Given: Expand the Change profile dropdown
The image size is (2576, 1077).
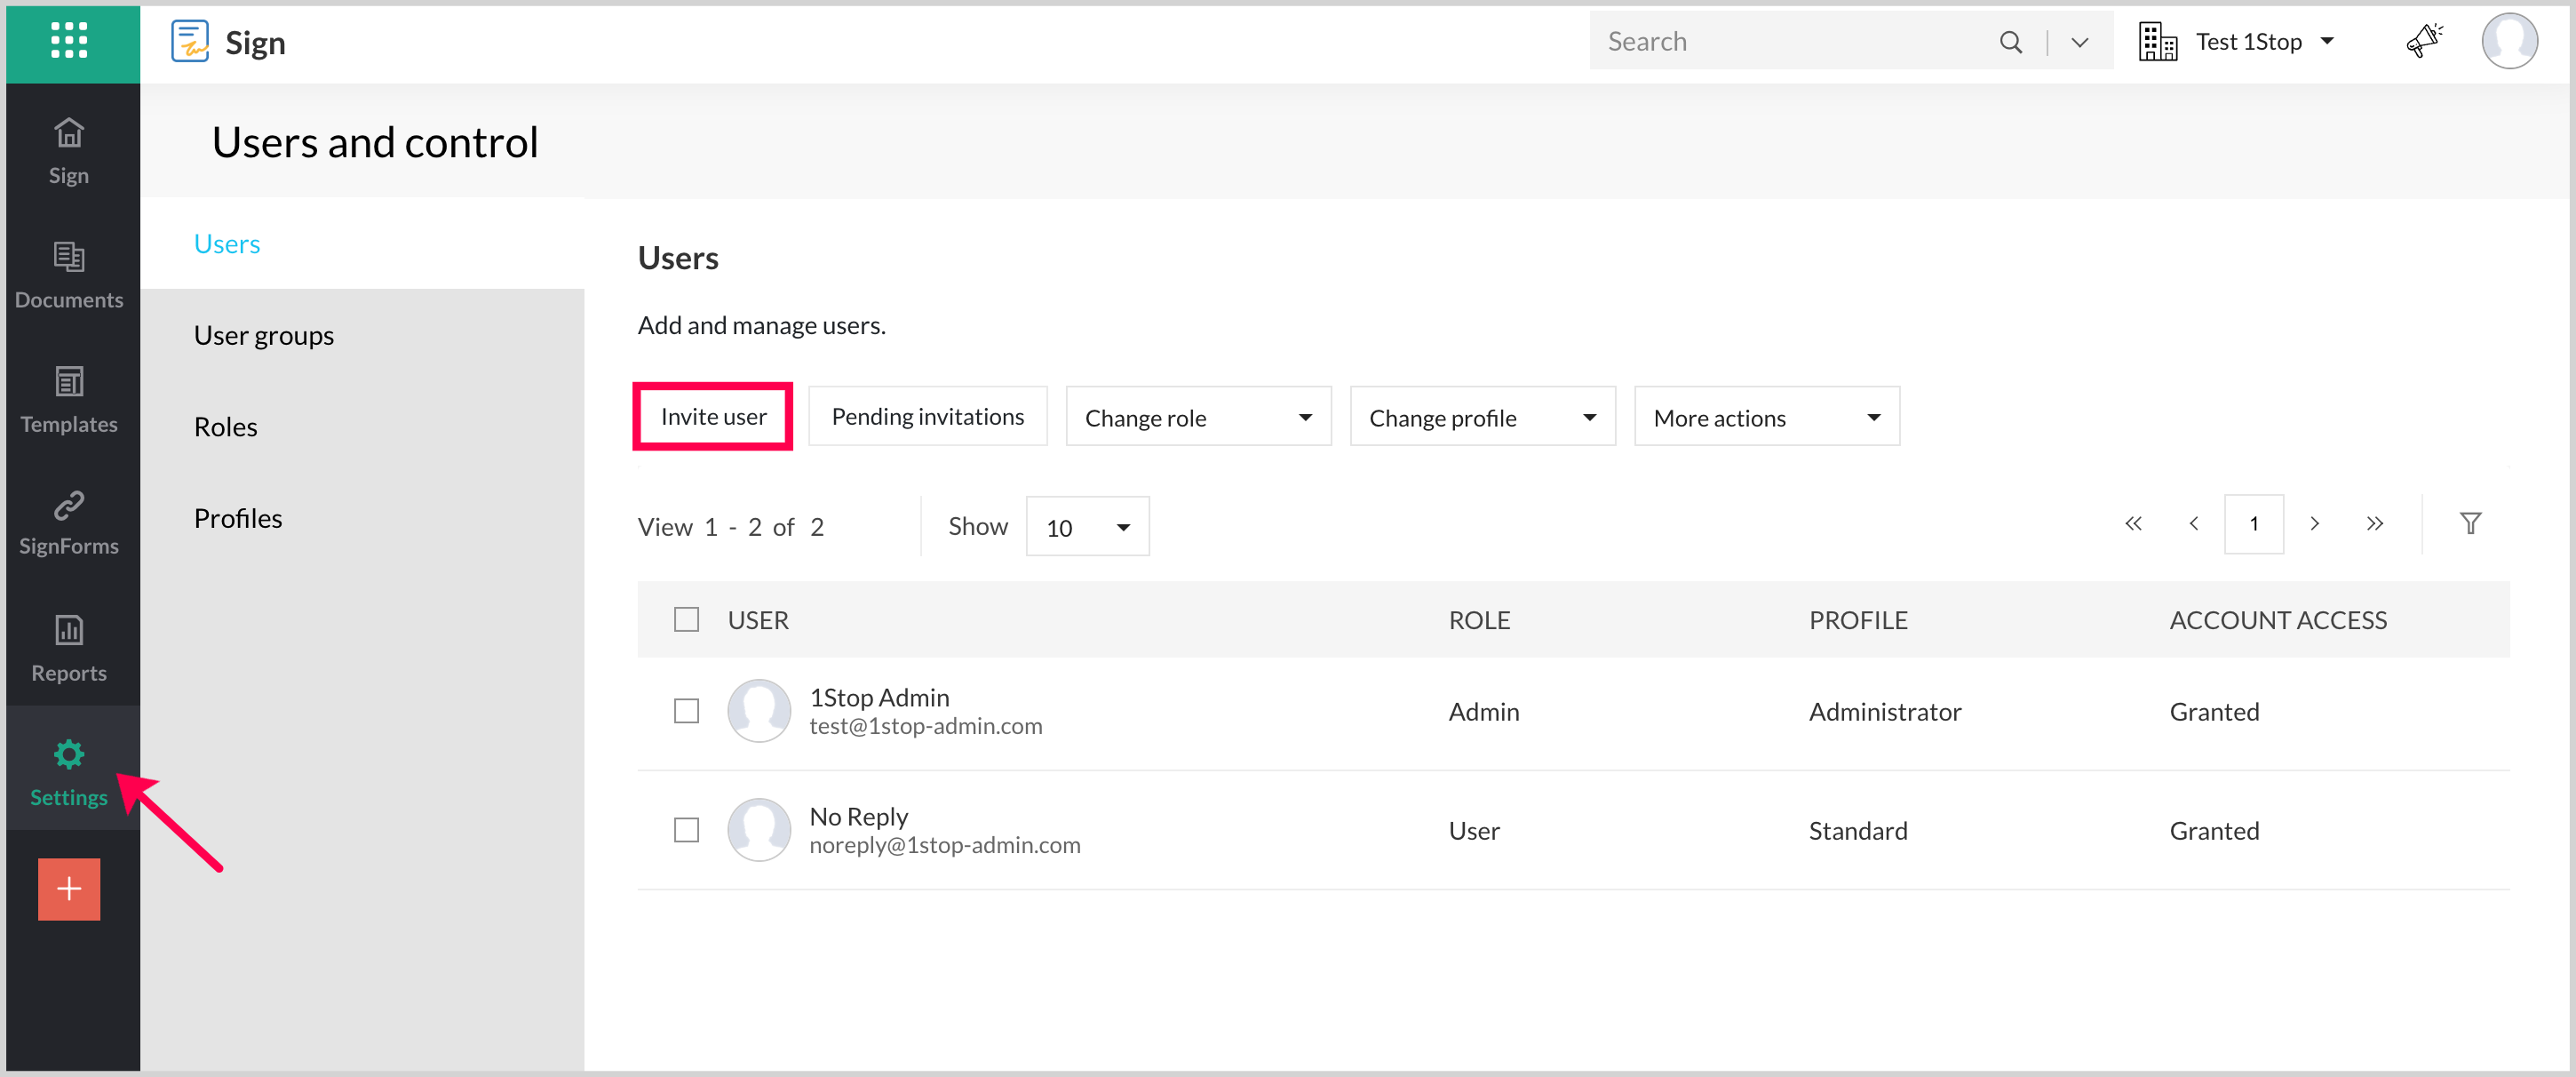Looking at the screenshot, I should coord(1481,417).
